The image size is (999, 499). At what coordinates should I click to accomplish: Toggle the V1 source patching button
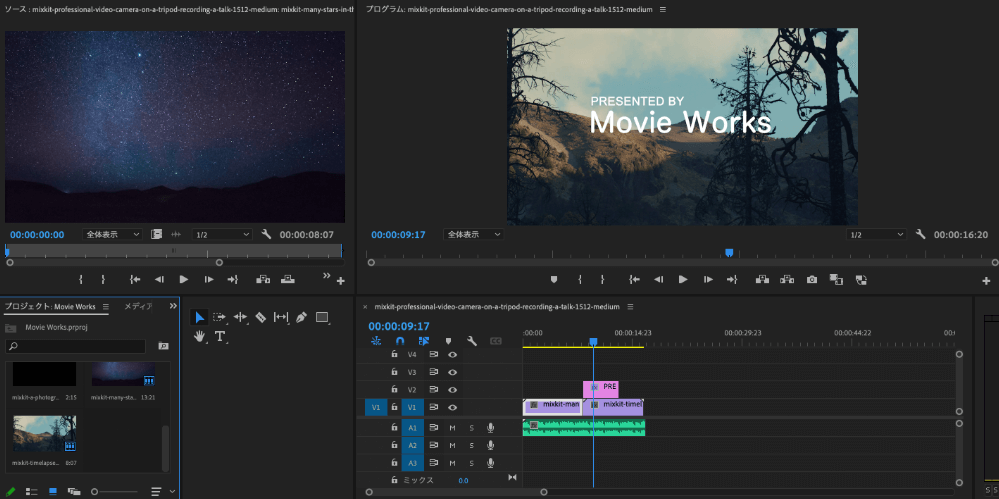(x=375, y=407)
